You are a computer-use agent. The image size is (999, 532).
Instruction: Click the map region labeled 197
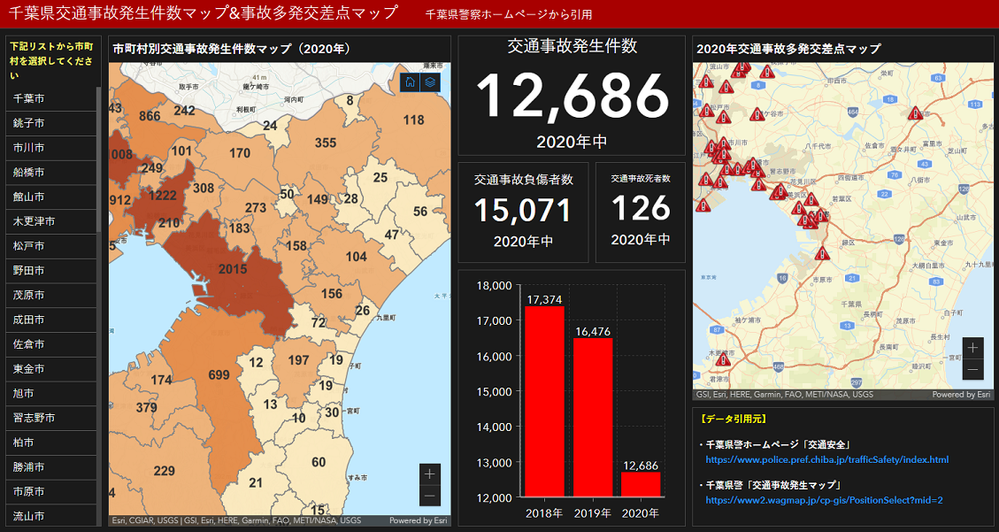pyautogui.click(x=298, y=360)
